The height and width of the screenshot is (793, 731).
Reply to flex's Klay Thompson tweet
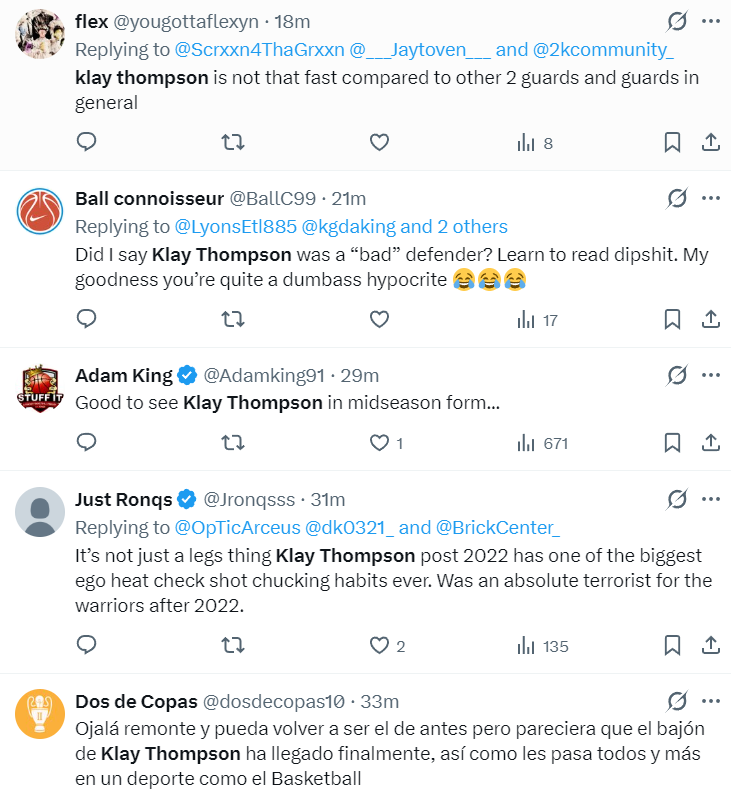coord(87,142)
